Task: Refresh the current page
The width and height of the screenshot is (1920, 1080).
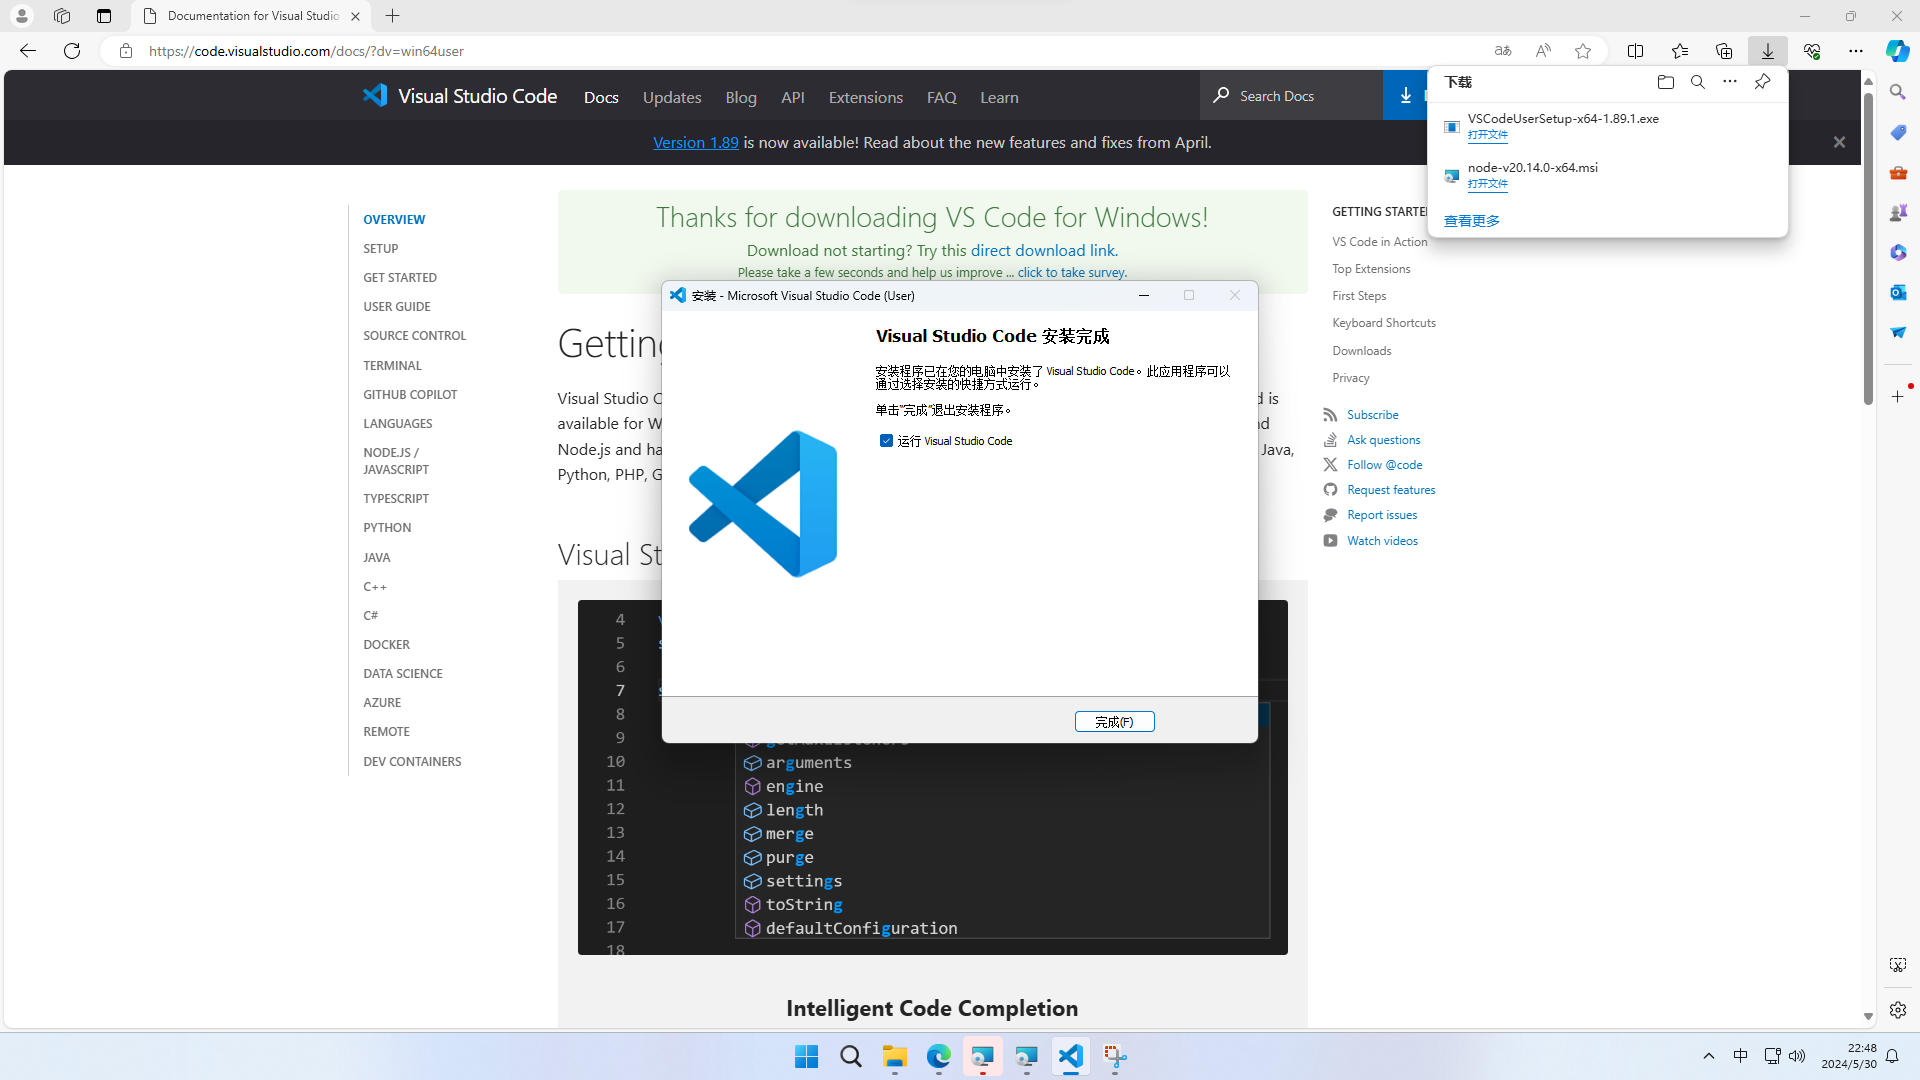Action: coord(72,51)
